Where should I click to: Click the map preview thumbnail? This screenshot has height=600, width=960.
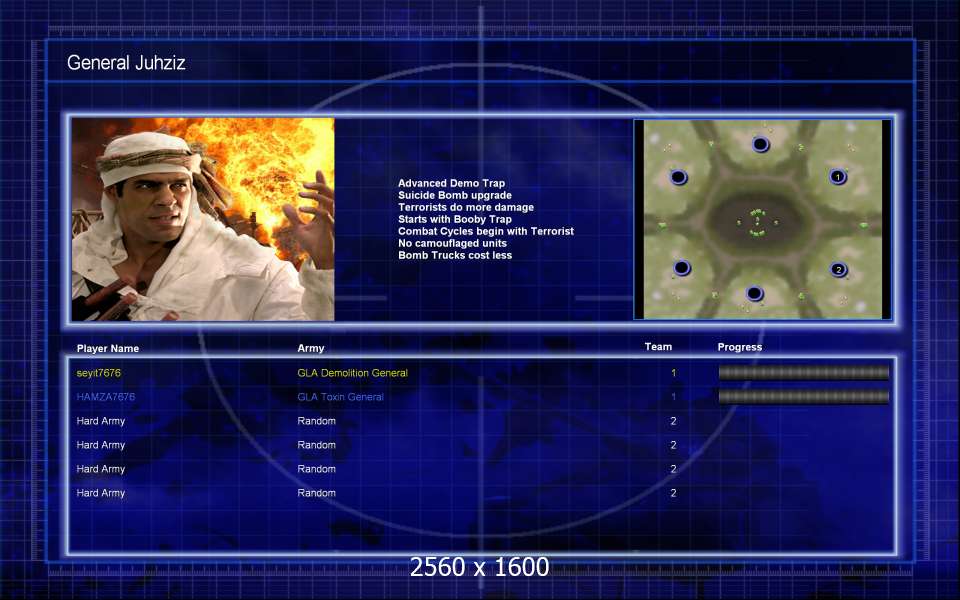point(763,219)
